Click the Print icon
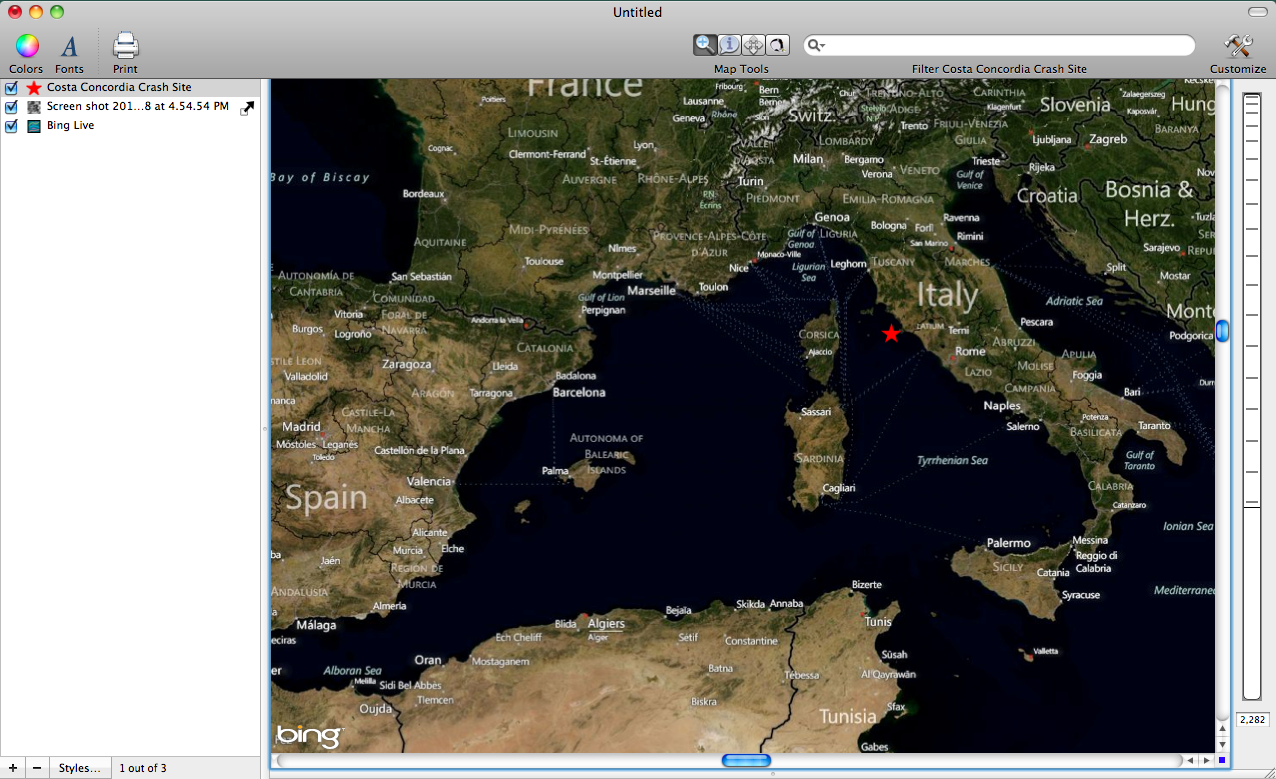Image resolution: width=1276 pixels, height=779 pixels. pyautogui.click(x=125, y=46)
